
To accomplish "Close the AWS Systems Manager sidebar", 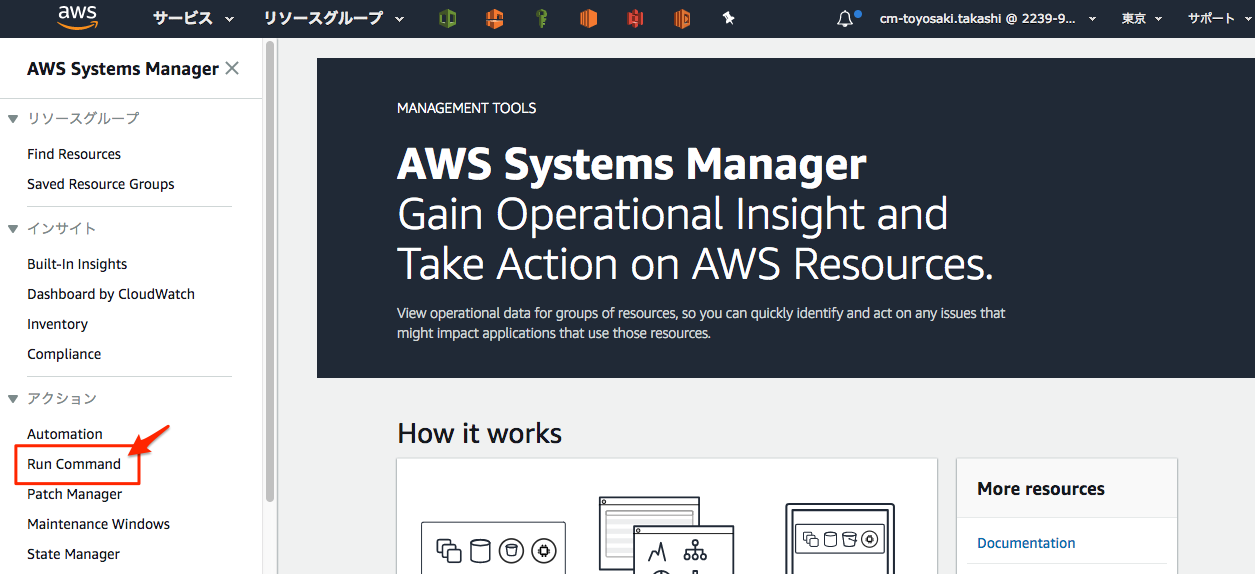I will pyautogui.click(x=232, y=68).
